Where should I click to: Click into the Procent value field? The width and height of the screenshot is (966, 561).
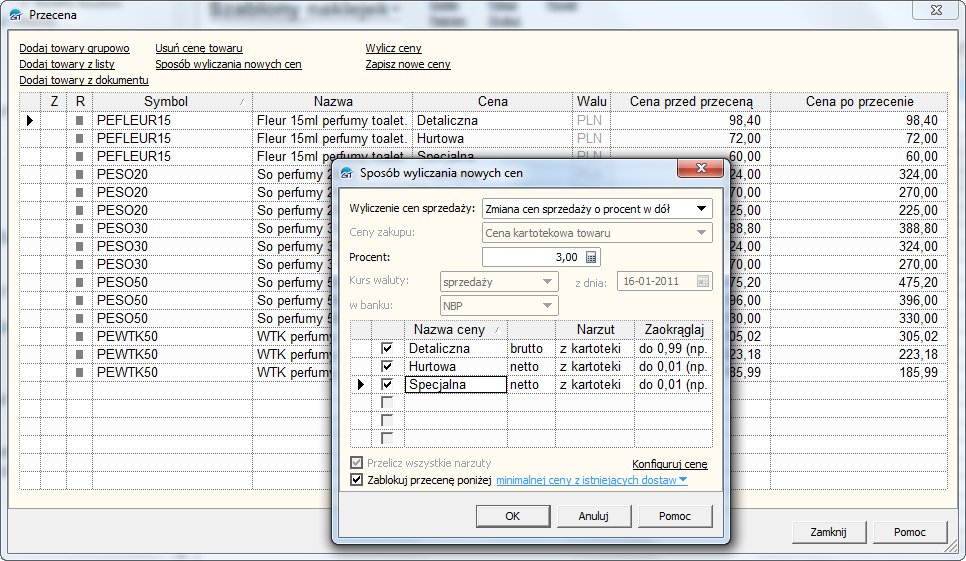(530, 257)
